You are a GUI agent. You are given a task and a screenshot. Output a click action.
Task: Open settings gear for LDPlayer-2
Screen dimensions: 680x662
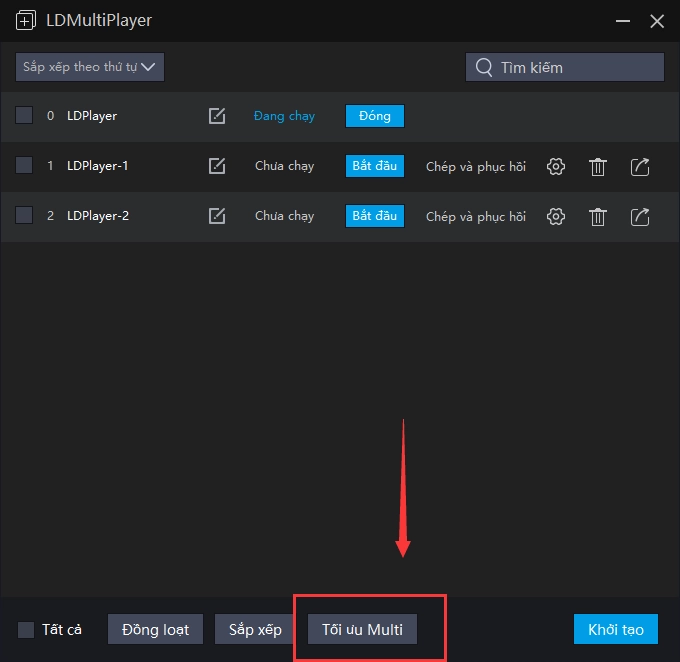[556, 216]
